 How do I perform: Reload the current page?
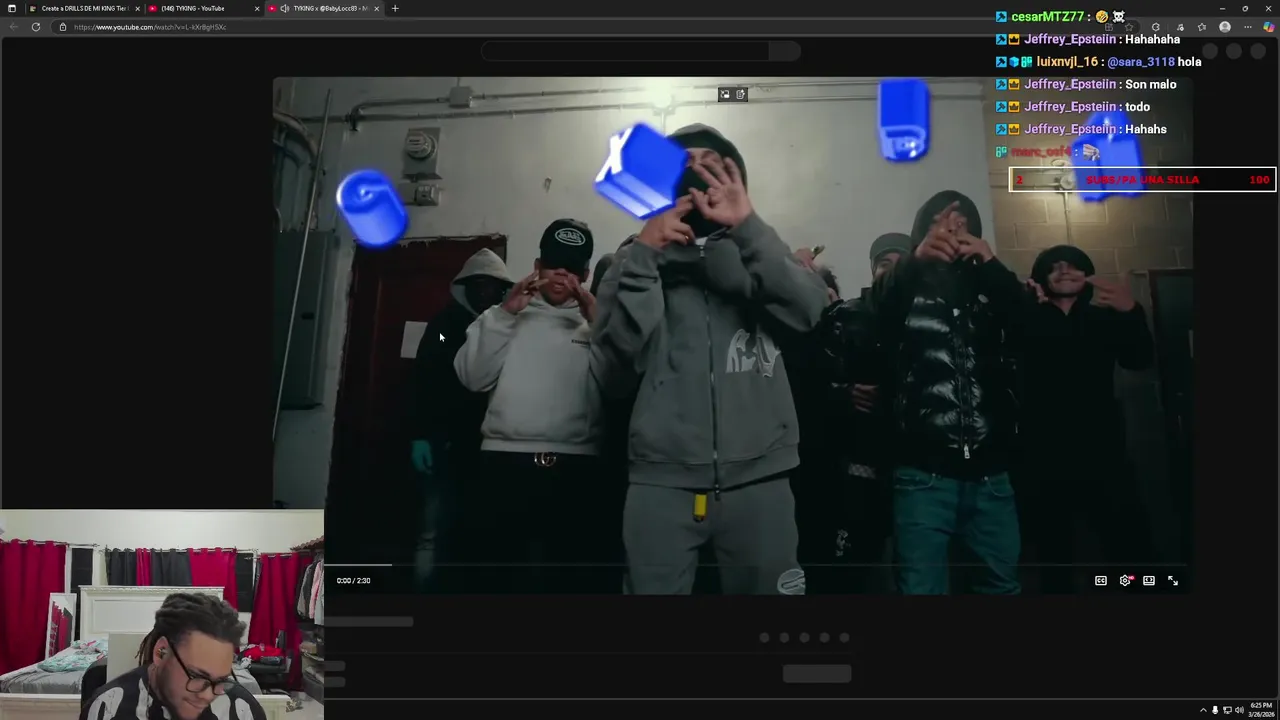tap(36, 27)
